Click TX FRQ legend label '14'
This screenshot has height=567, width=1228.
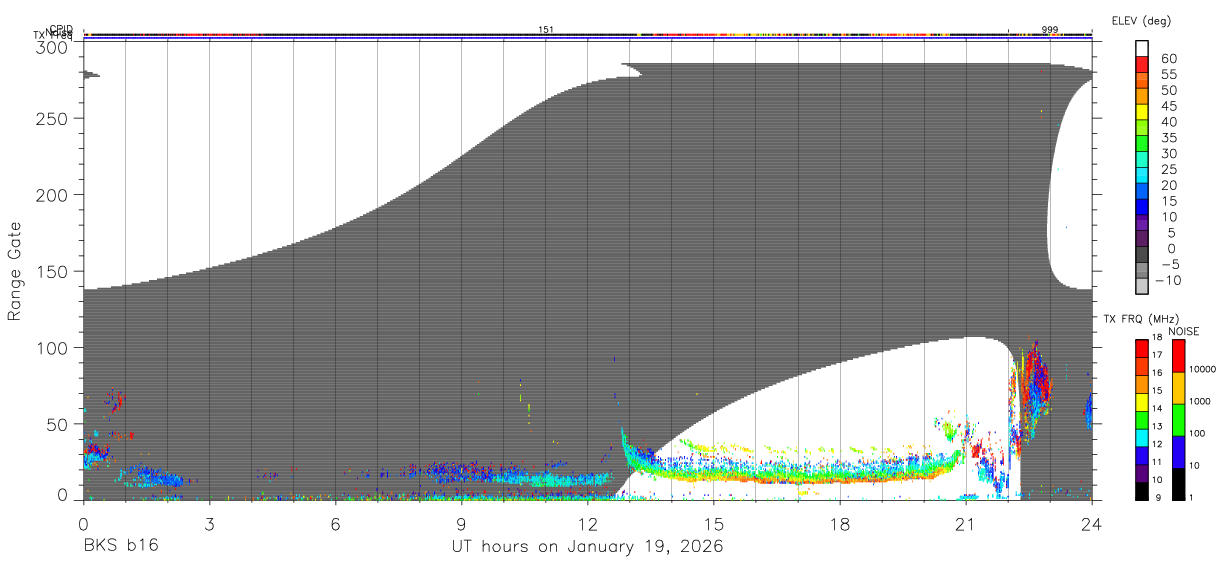tap(1158, 408)
